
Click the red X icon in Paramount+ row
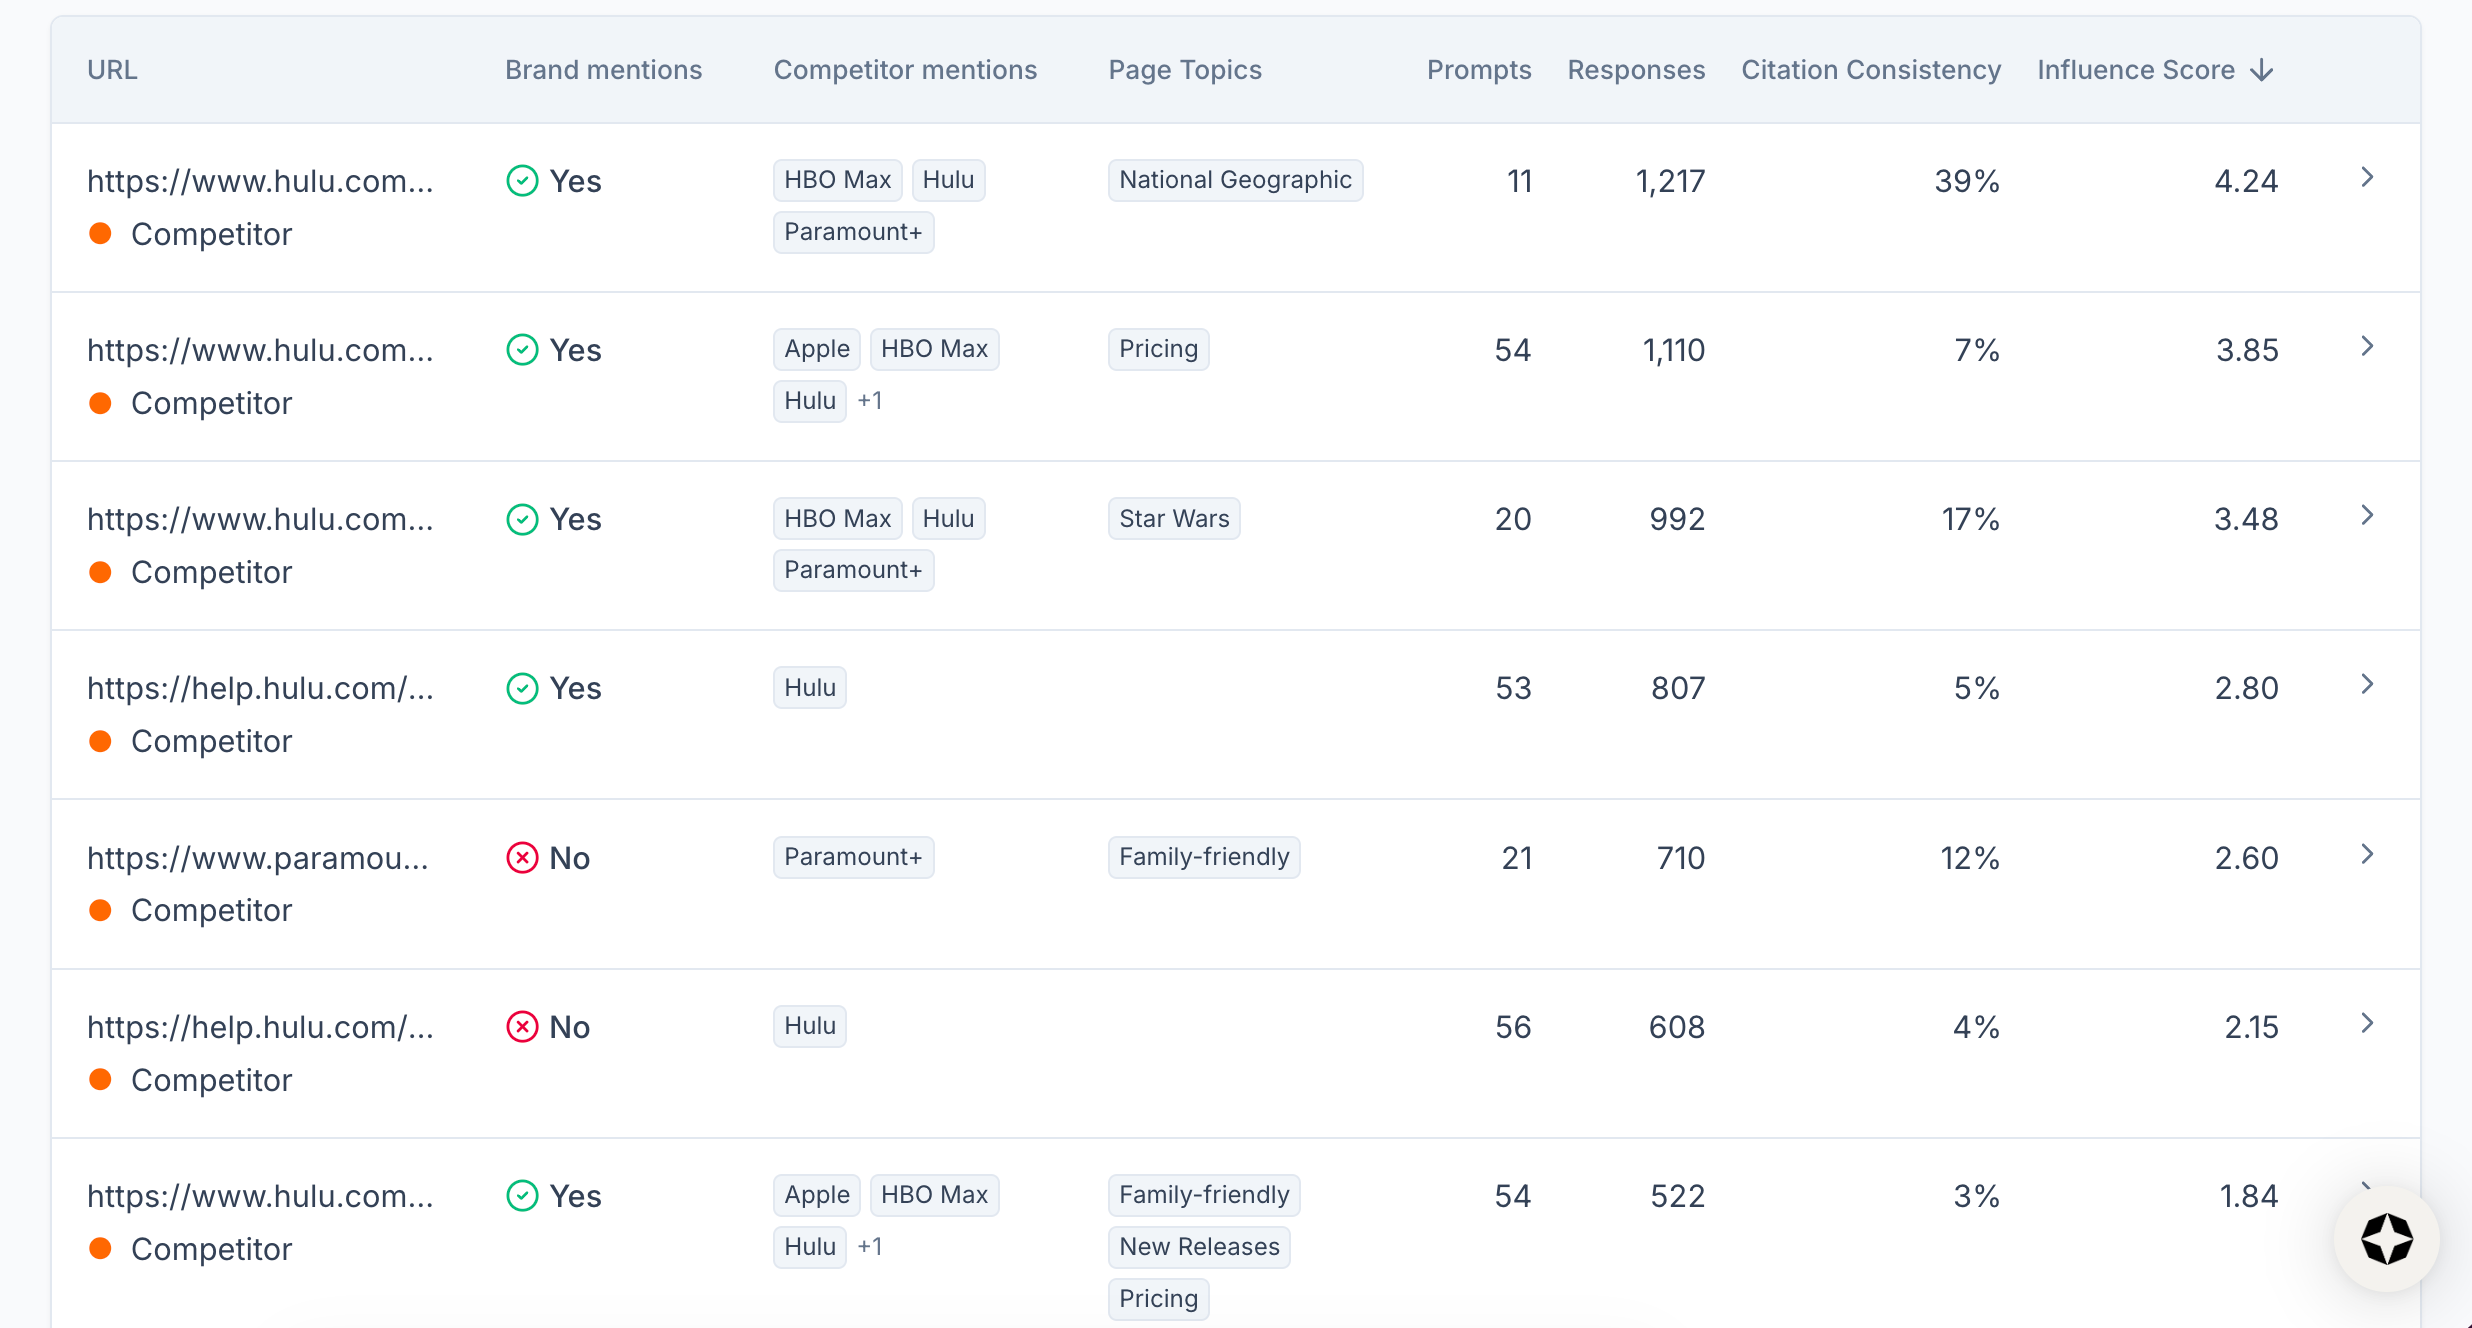tap(522, 858)
